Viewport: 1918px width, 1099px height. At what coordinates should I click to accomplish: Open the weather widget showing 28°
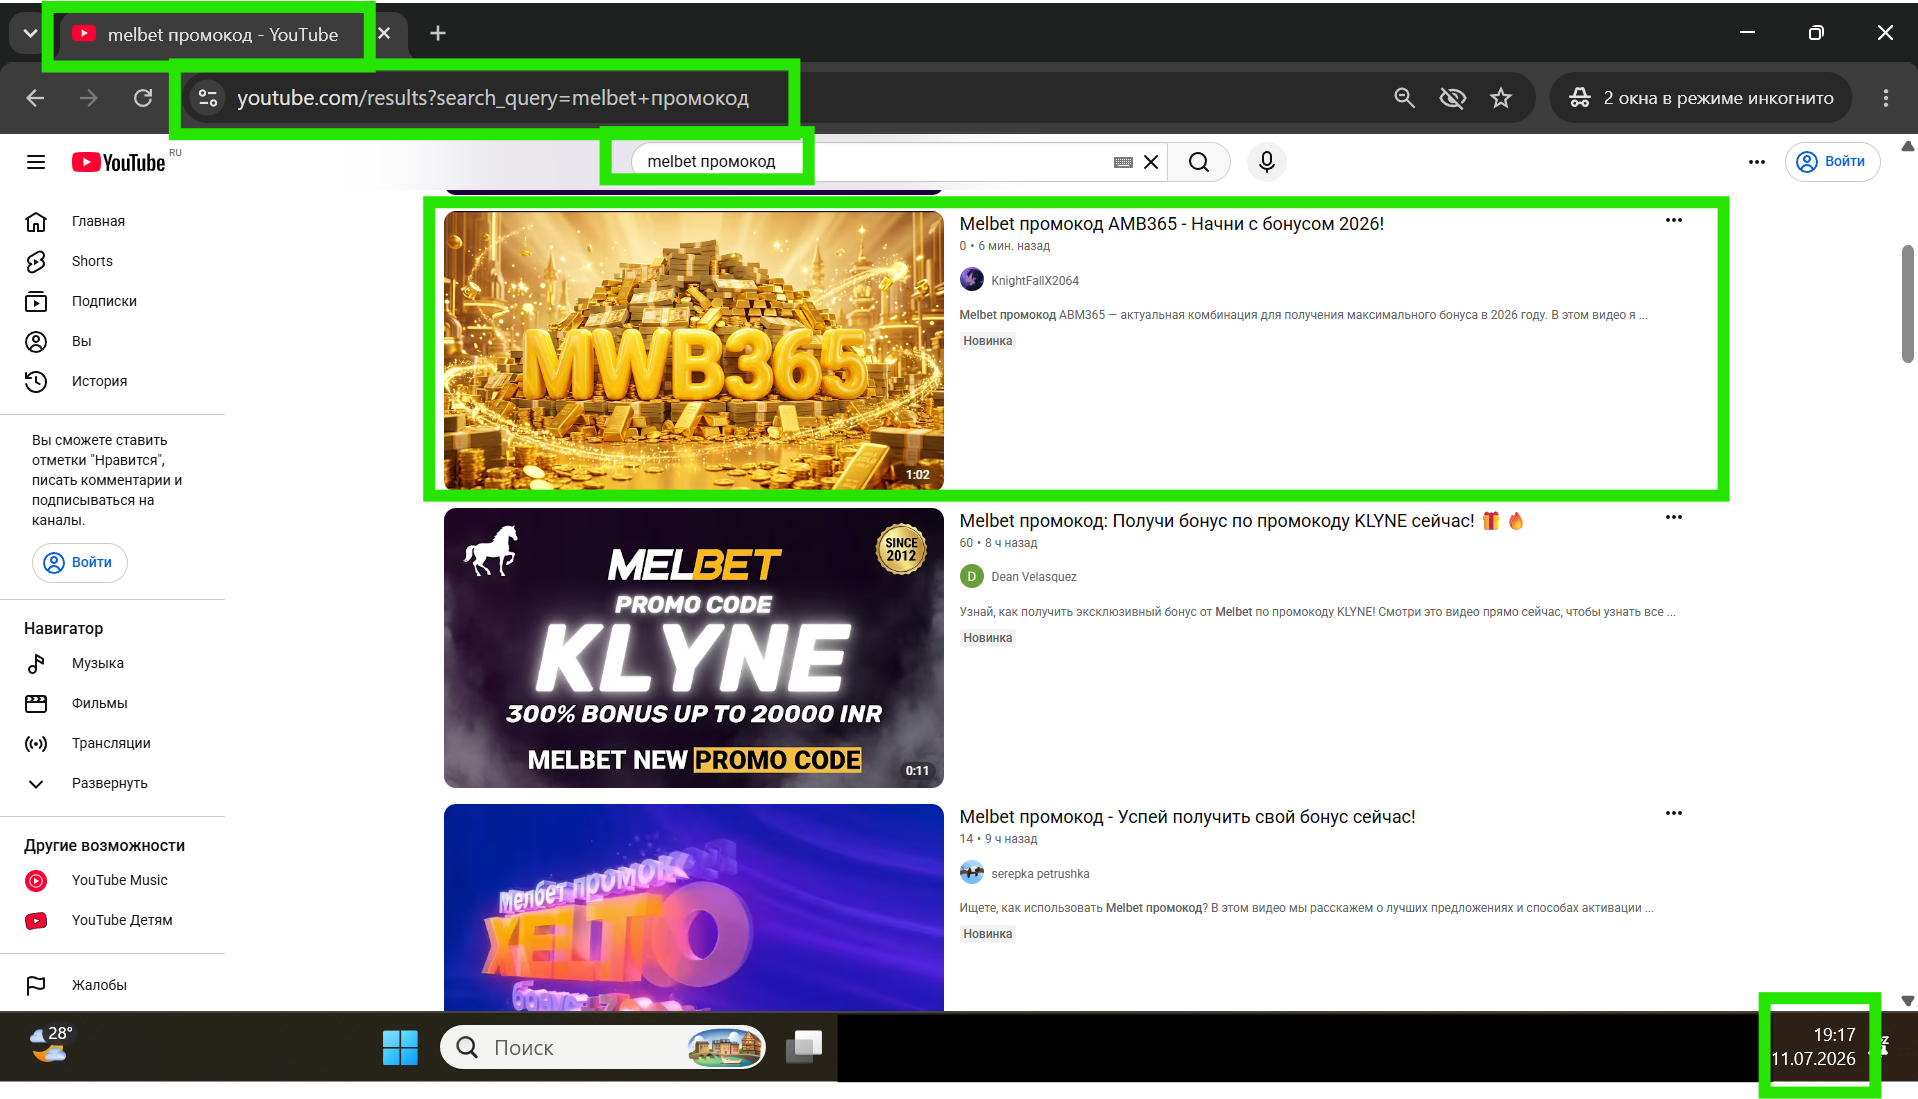click(x=50, y=1044)
